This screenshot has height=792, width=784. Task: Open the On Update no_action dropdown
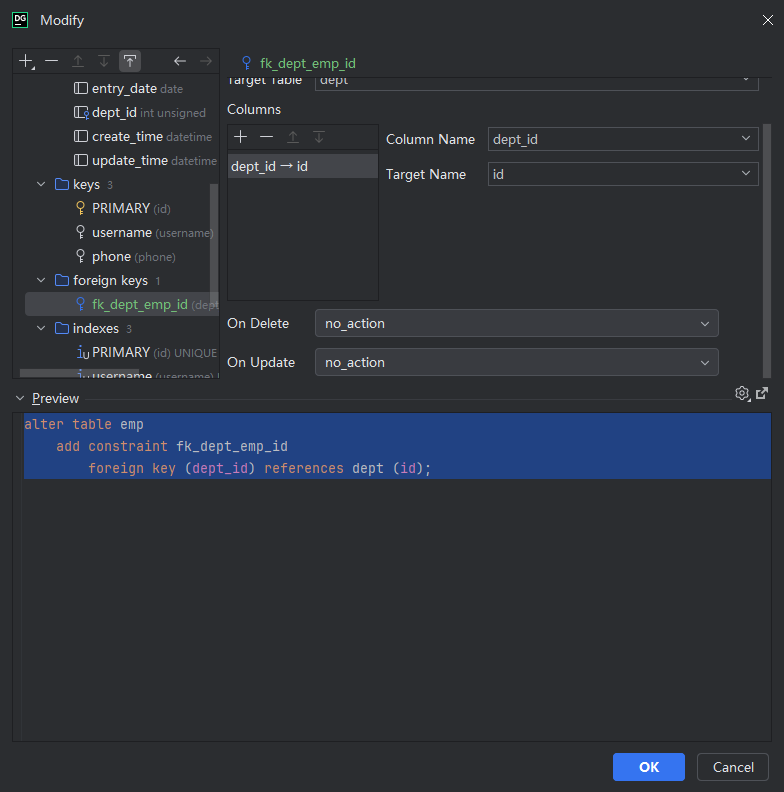pos(517,362)
